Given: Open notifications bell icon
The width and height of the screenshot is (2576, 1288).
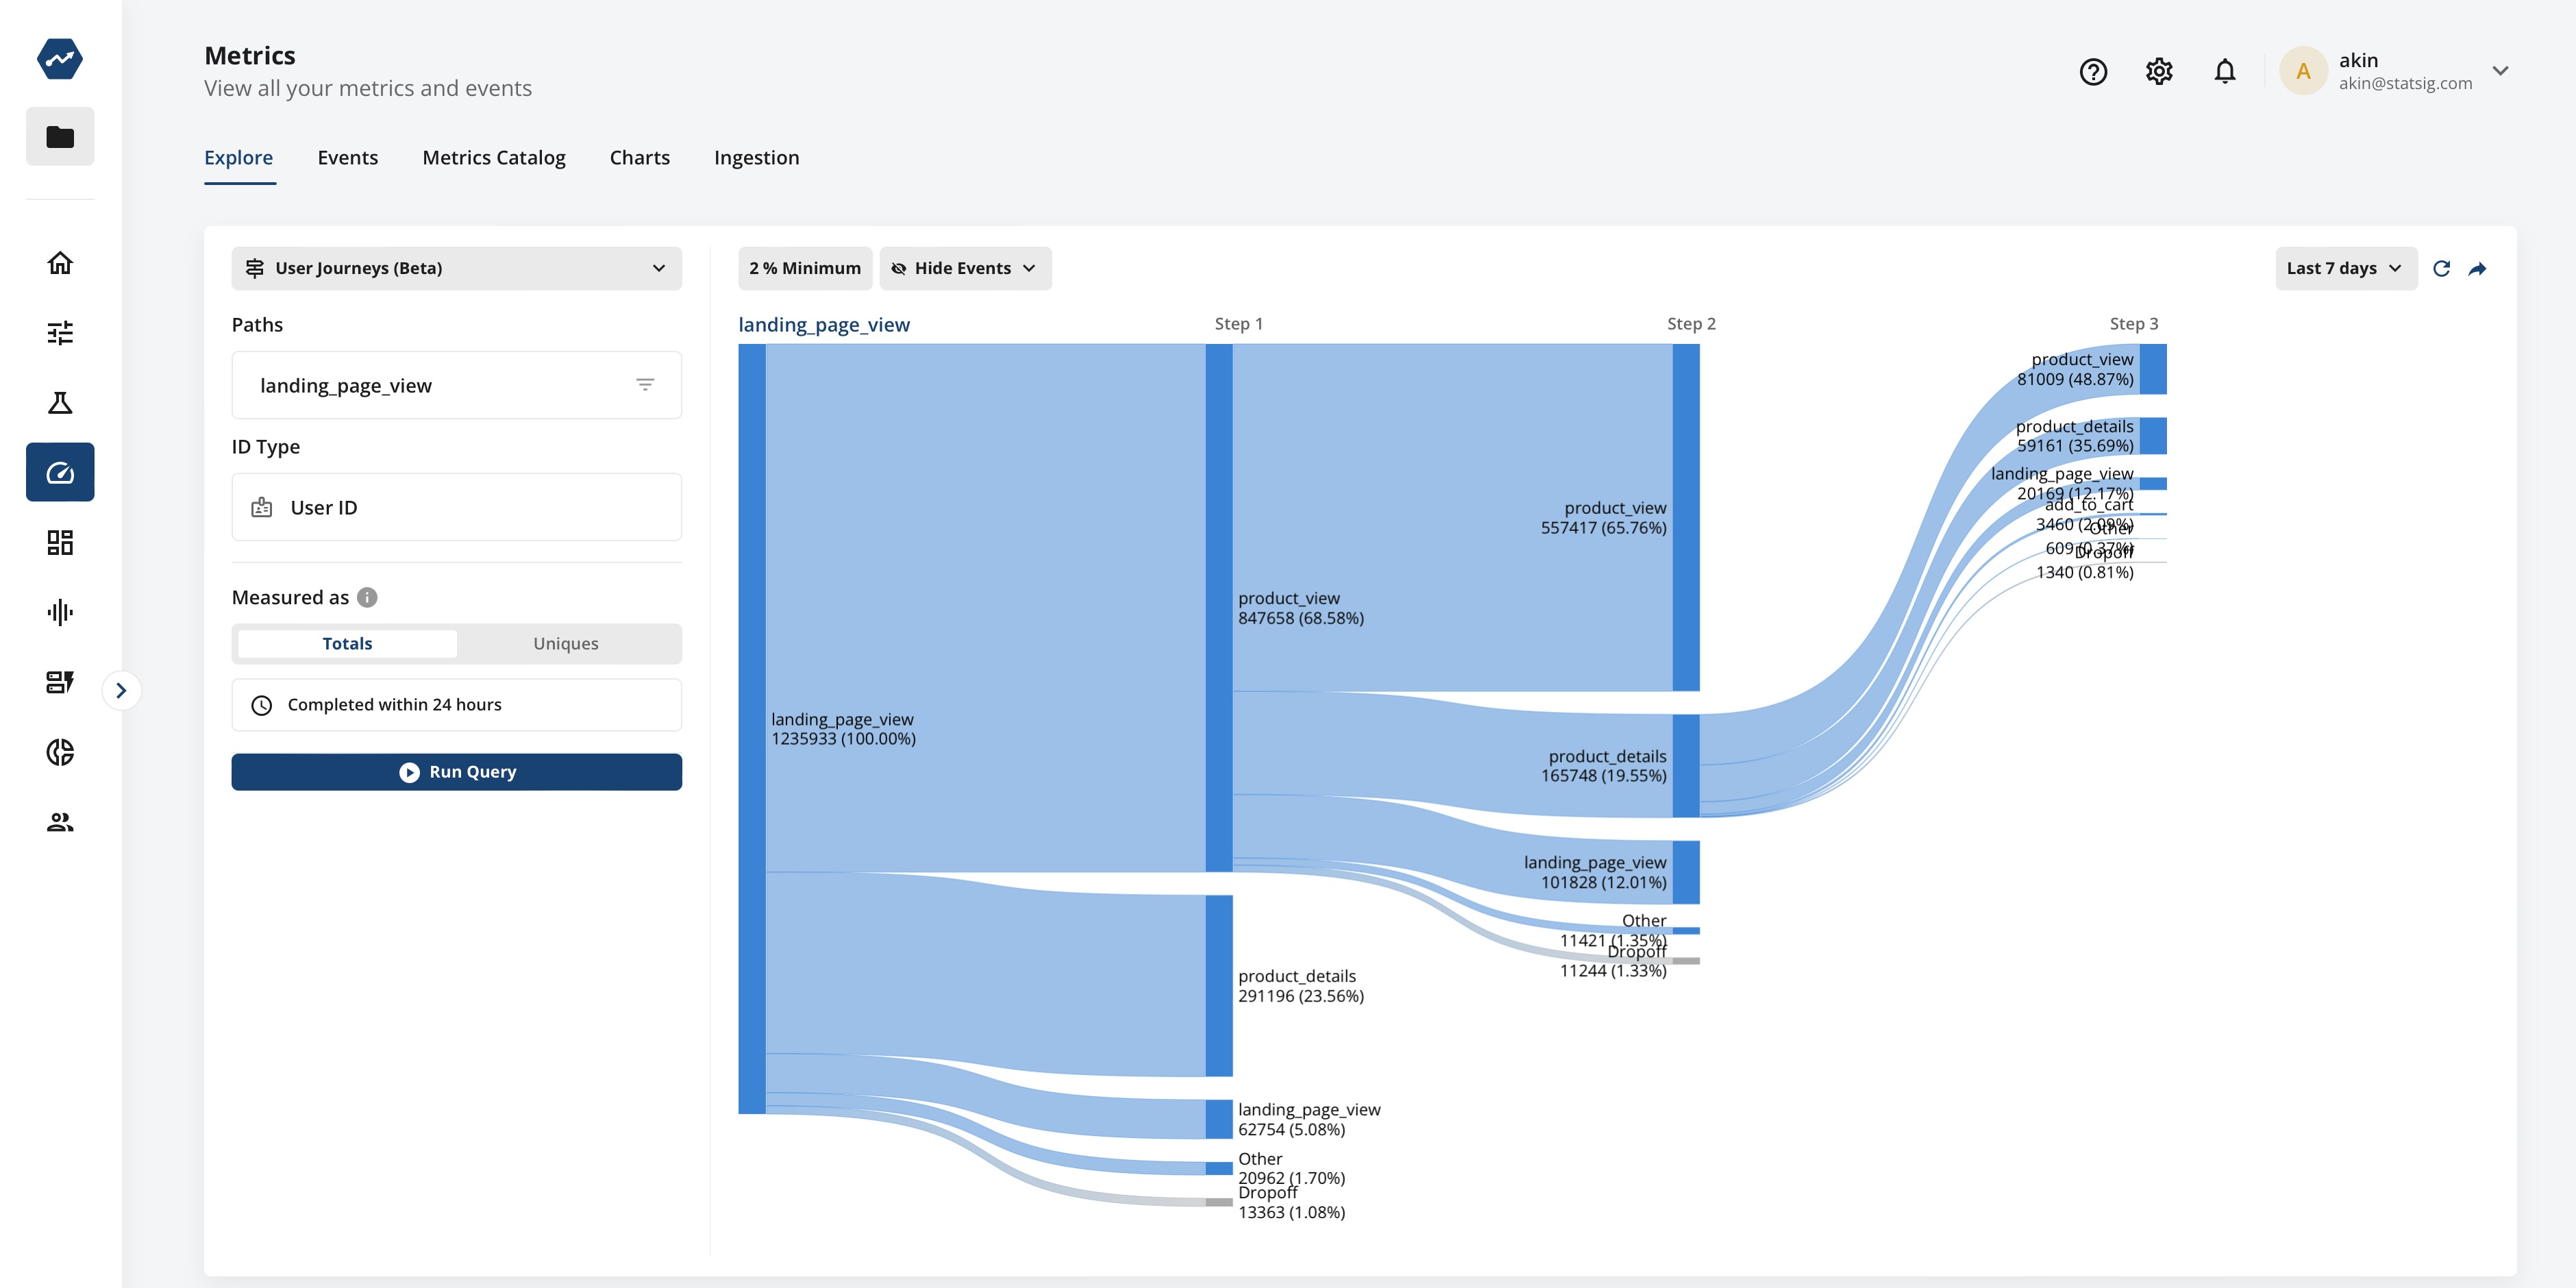Looking at the screenshot, I should [2224, 71].
